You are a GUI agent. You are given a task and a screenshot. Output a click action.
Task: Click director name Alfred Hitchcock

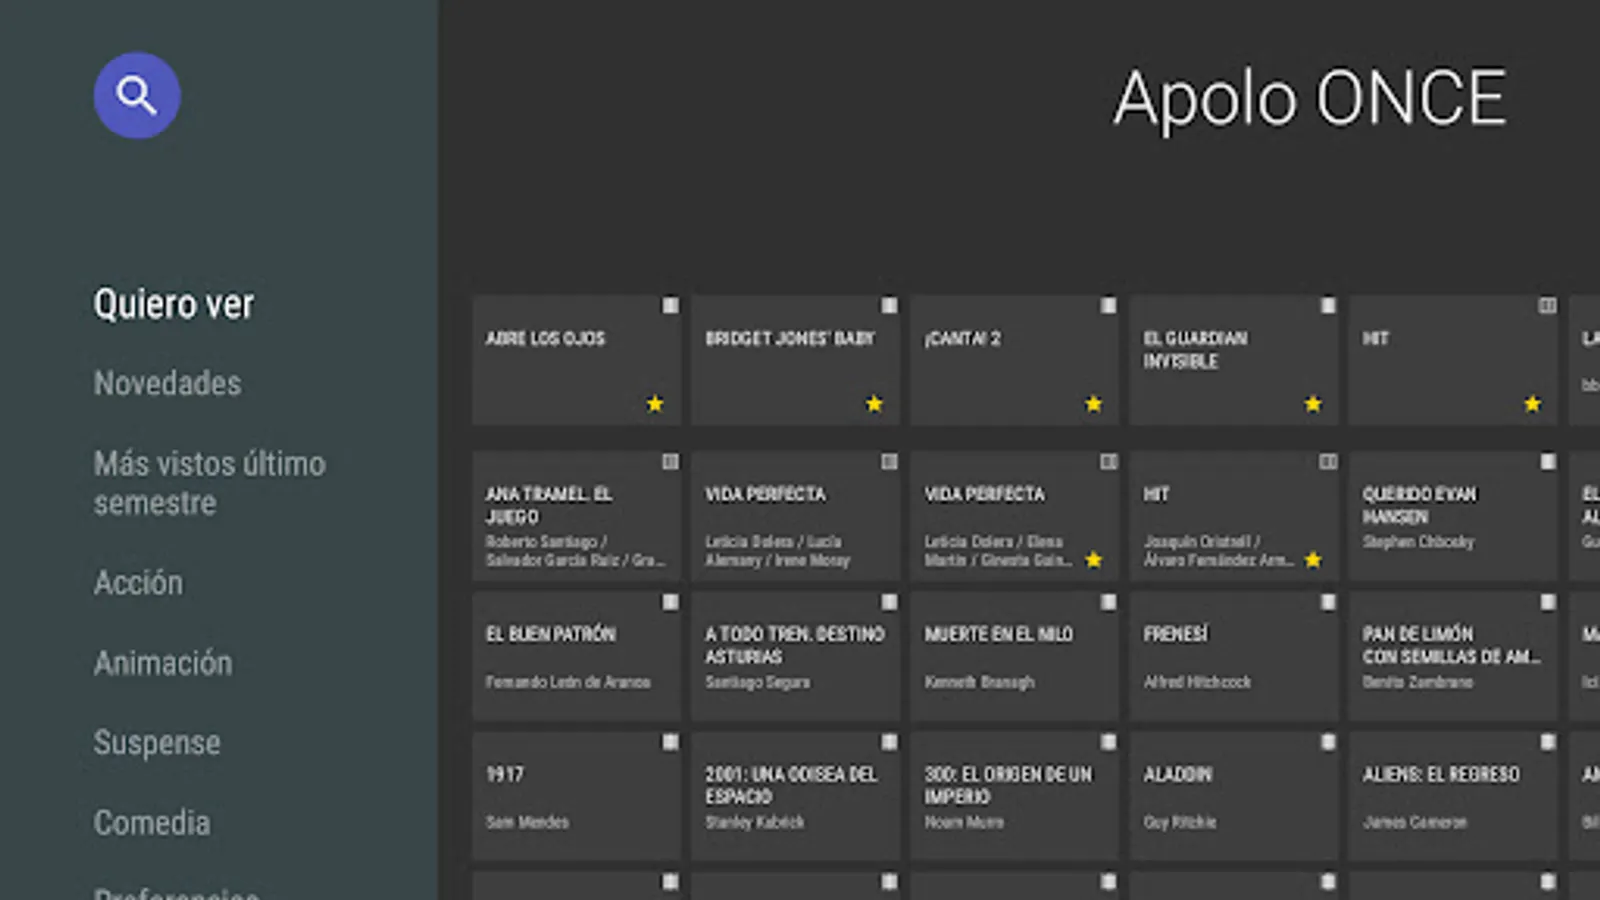coord(1198,682)
